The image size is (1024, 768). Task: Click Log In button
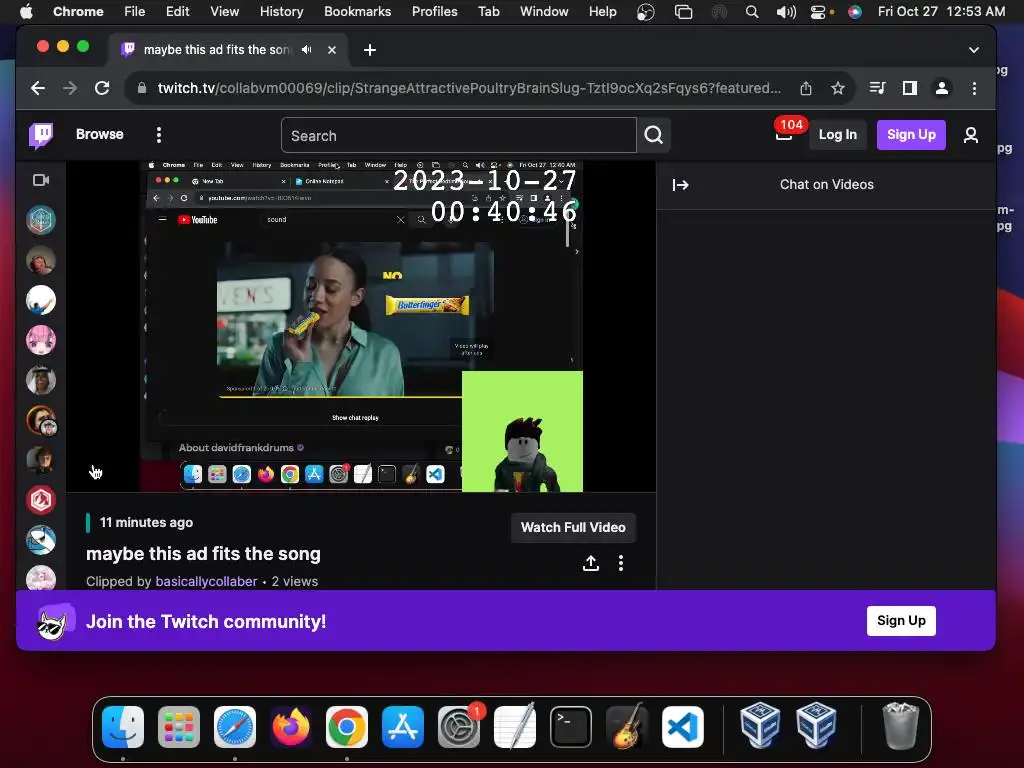[x=837, y=135]
